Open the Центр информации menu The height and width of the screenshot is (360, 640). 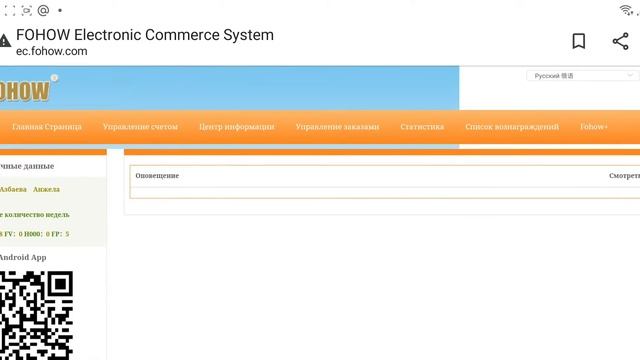coord(237,127)
